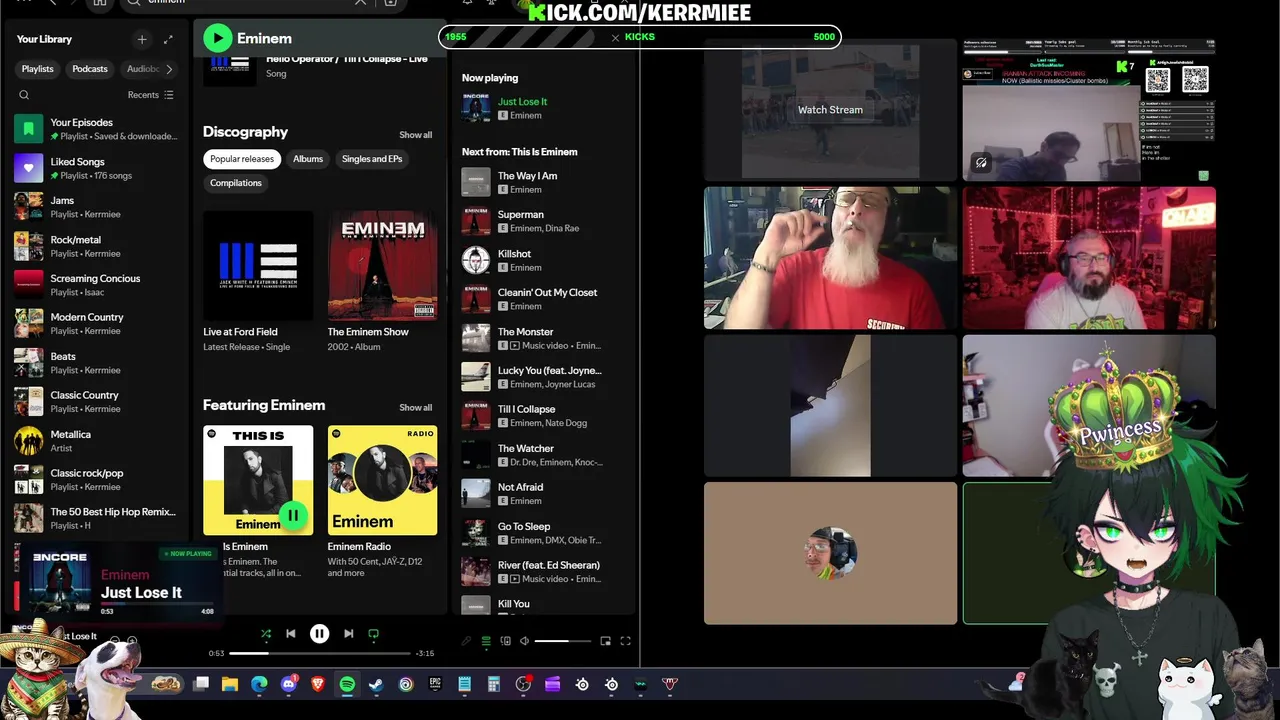The image size is (1280, 720).
Task: Open the Jams playlist
Action: [x=96, y=207]
